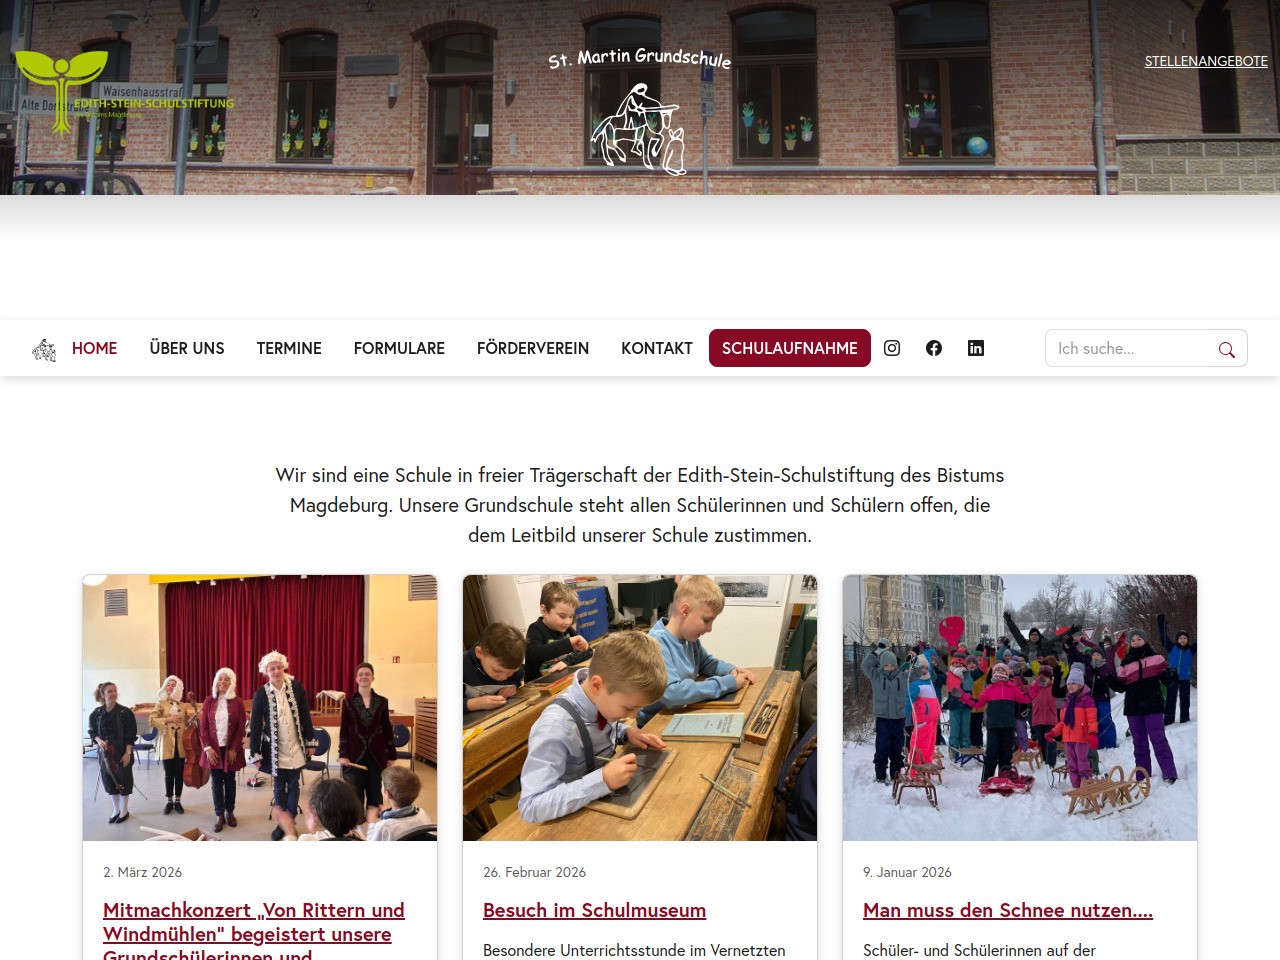1280x960 pixels.
Task: Navigate to the KONTAKT page
Action: (657, 348)
